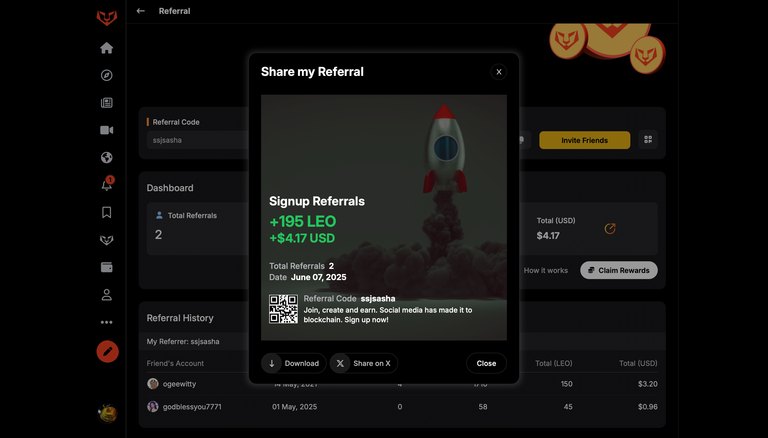Click the red pencil compose button
This screenshot has height=438, width=768.
point(107,352)
